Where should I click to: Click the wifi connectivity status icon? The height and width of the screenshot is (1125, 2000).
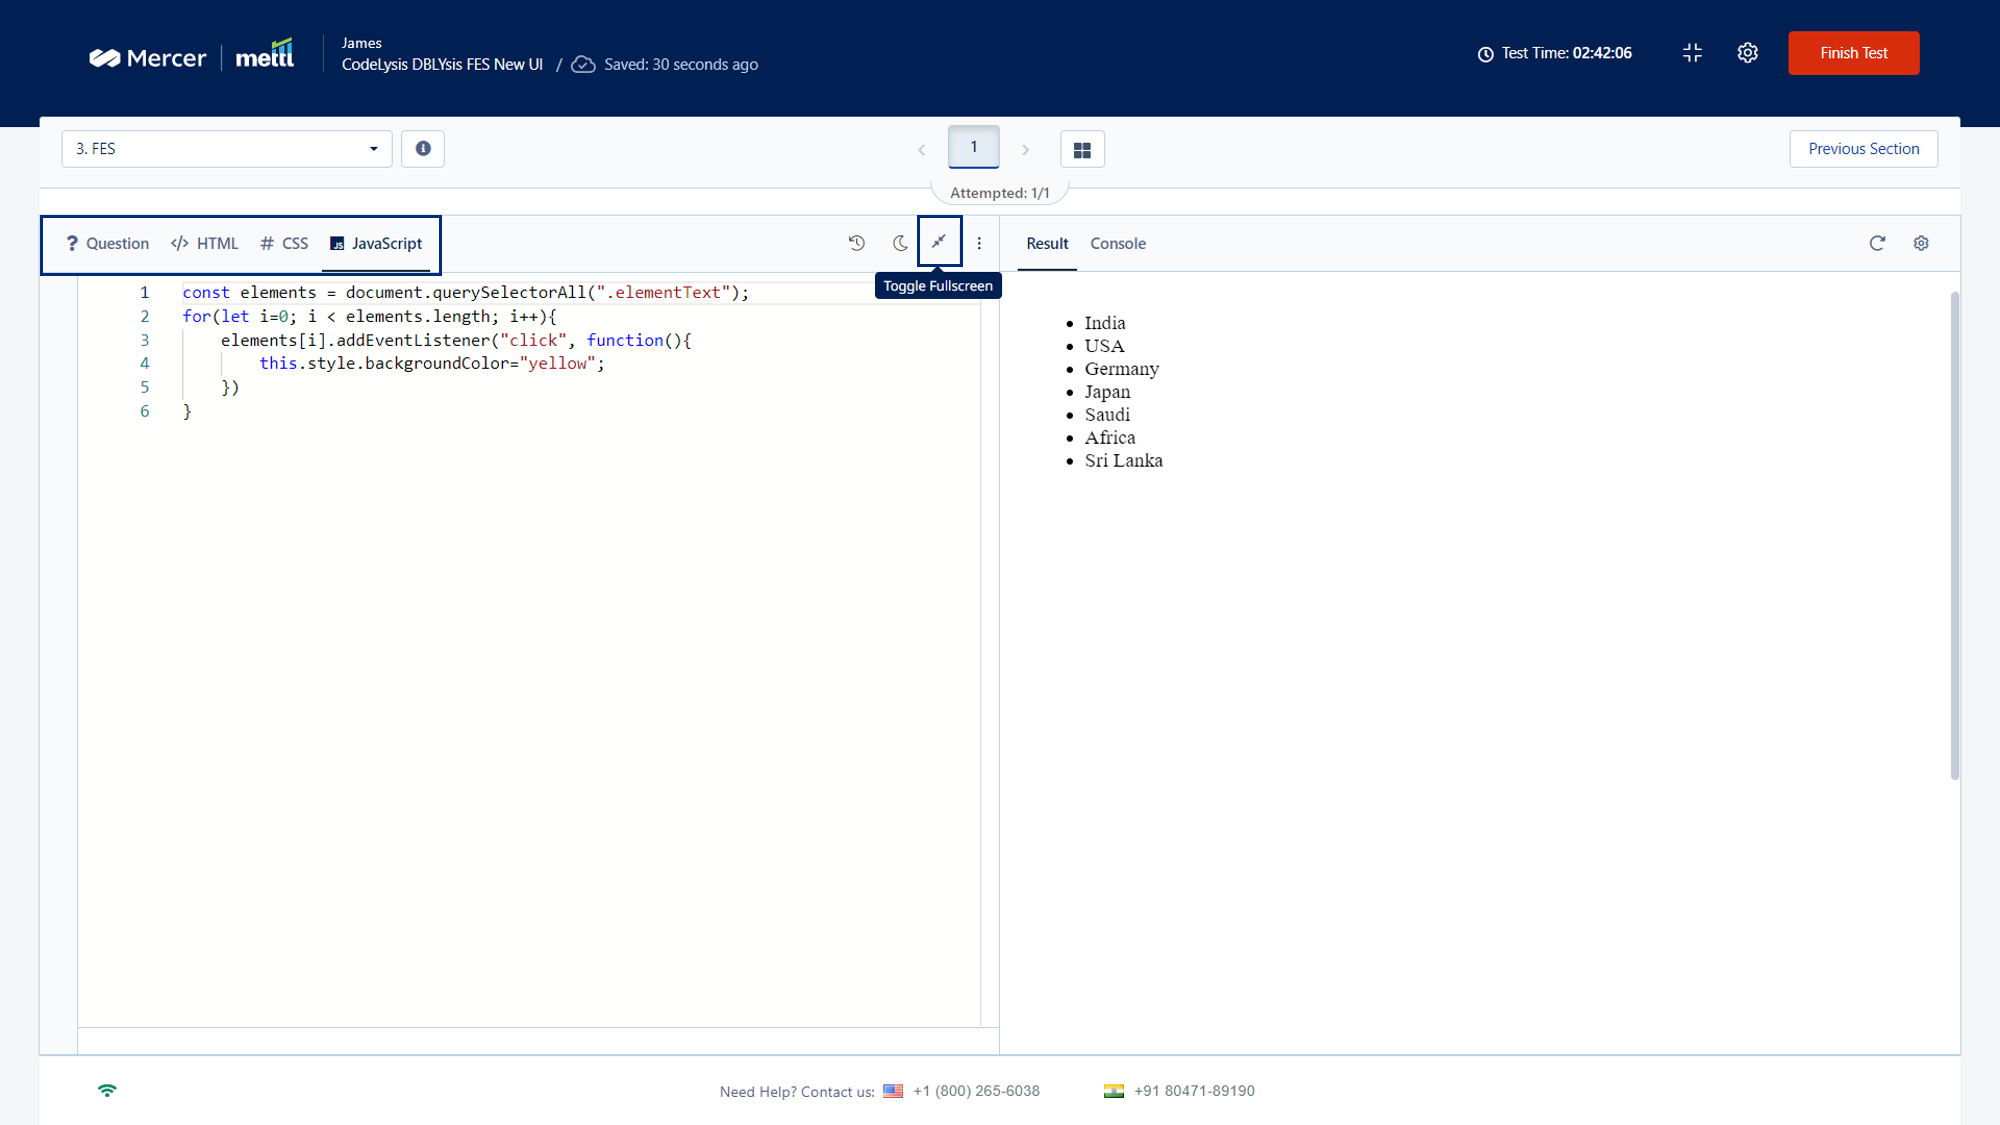pos(107,1090)
